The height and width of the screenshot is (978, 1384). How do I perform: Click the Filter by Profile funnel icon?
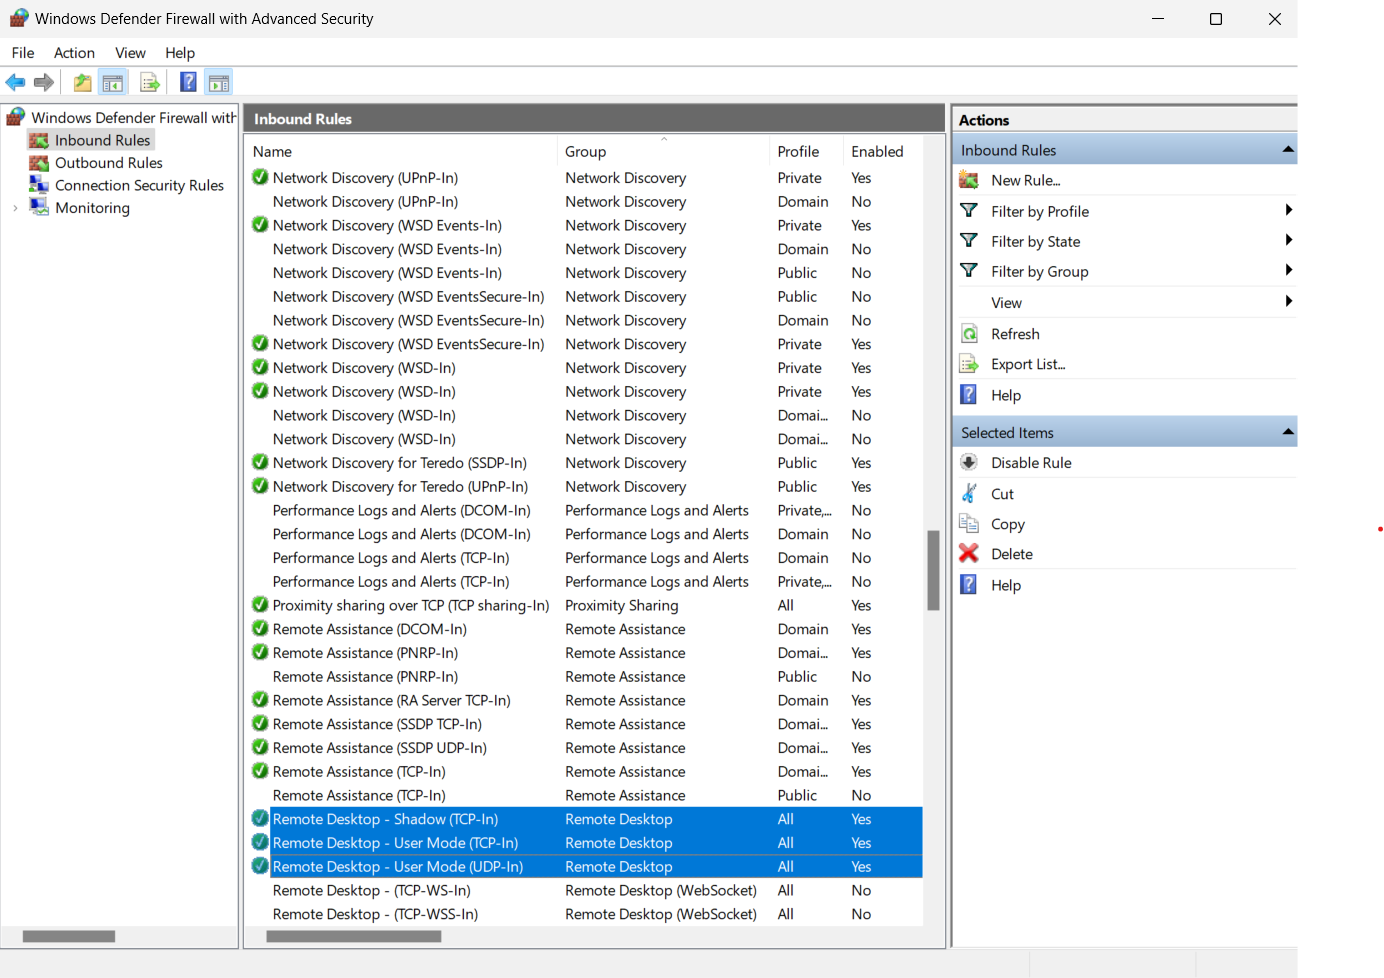coord(969,211)
